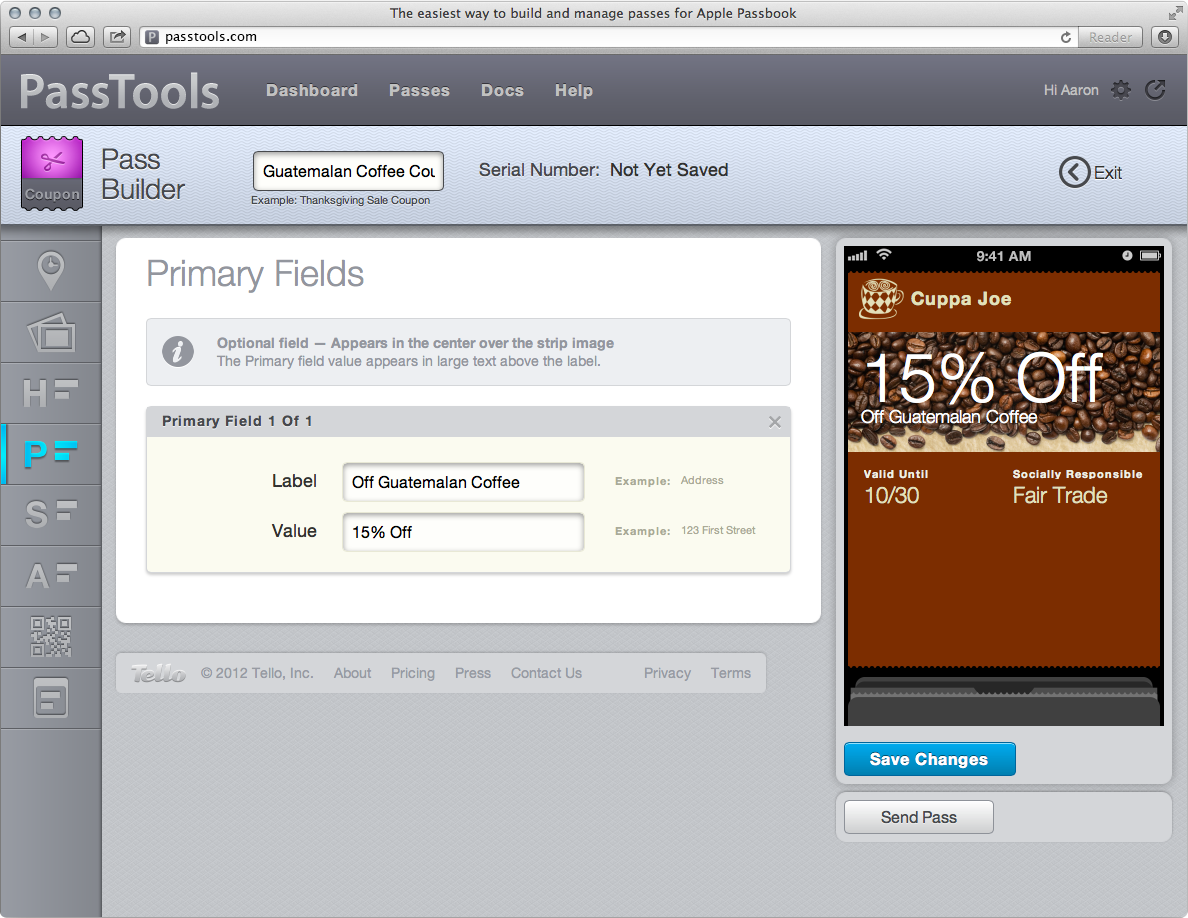Viewport: 1188px width, 918px height.
Task: Click Safari share button
Action: (117, 36)
